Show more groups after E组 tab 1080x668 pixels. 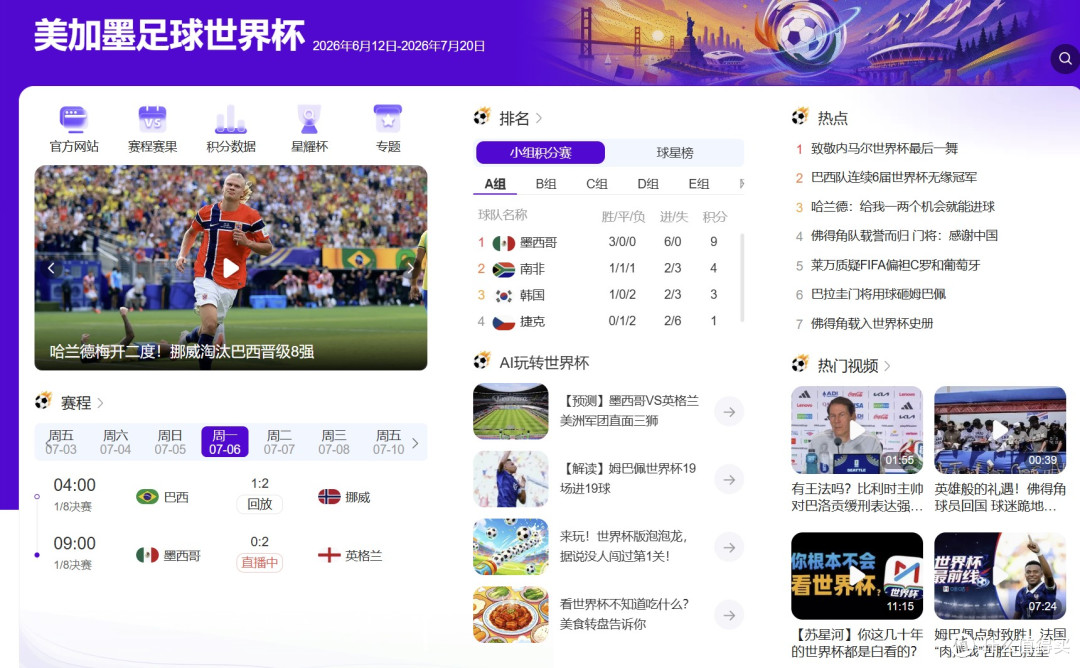(x=741, y=184)
